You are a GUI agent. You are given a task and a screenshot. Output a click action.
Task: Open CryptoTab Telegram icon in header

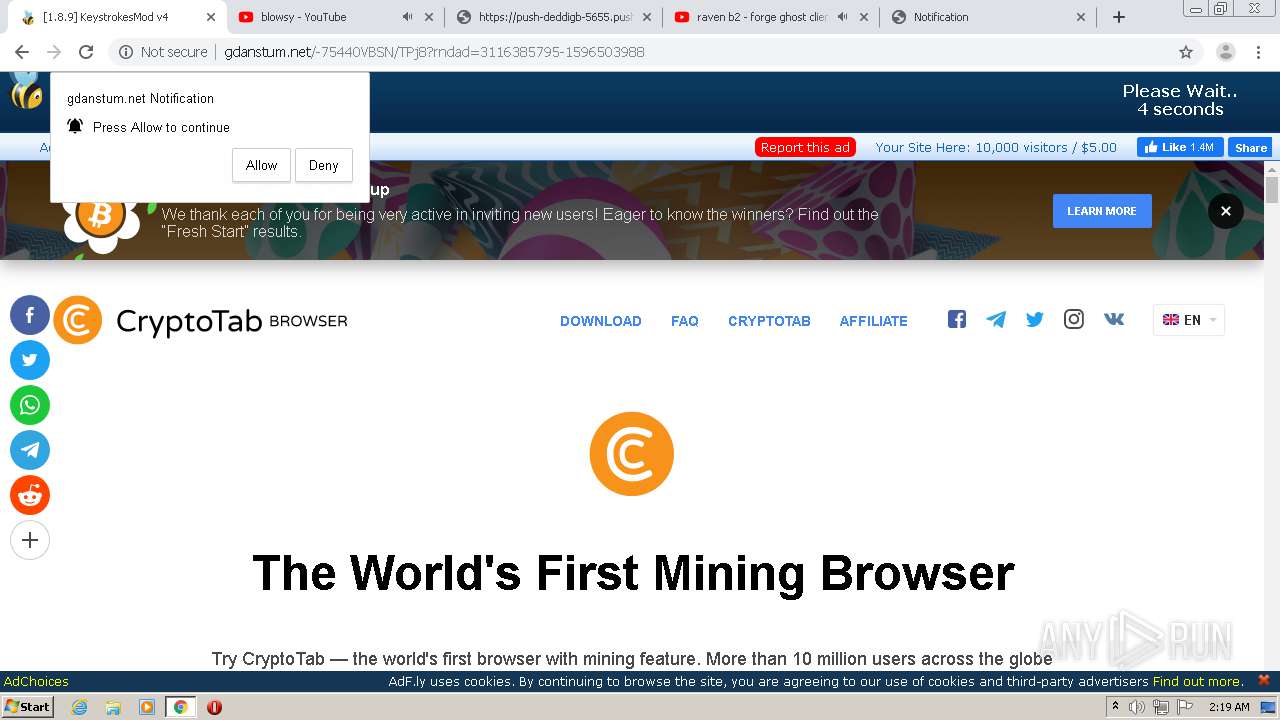[x=996, y=319]
